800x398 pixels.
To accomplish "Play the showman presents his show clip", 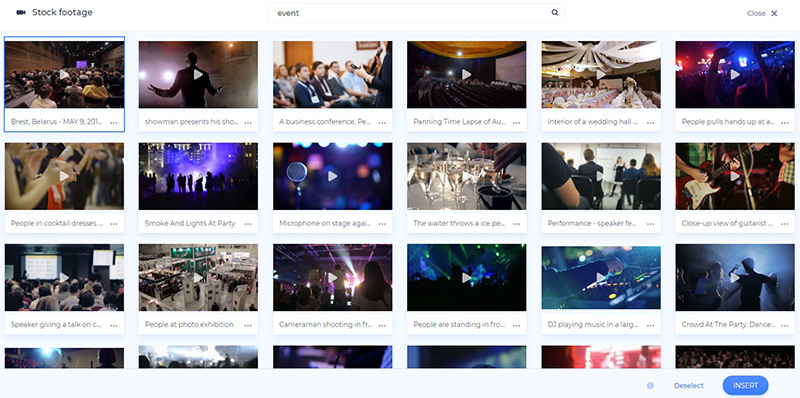I will click(x=198, y=74).
